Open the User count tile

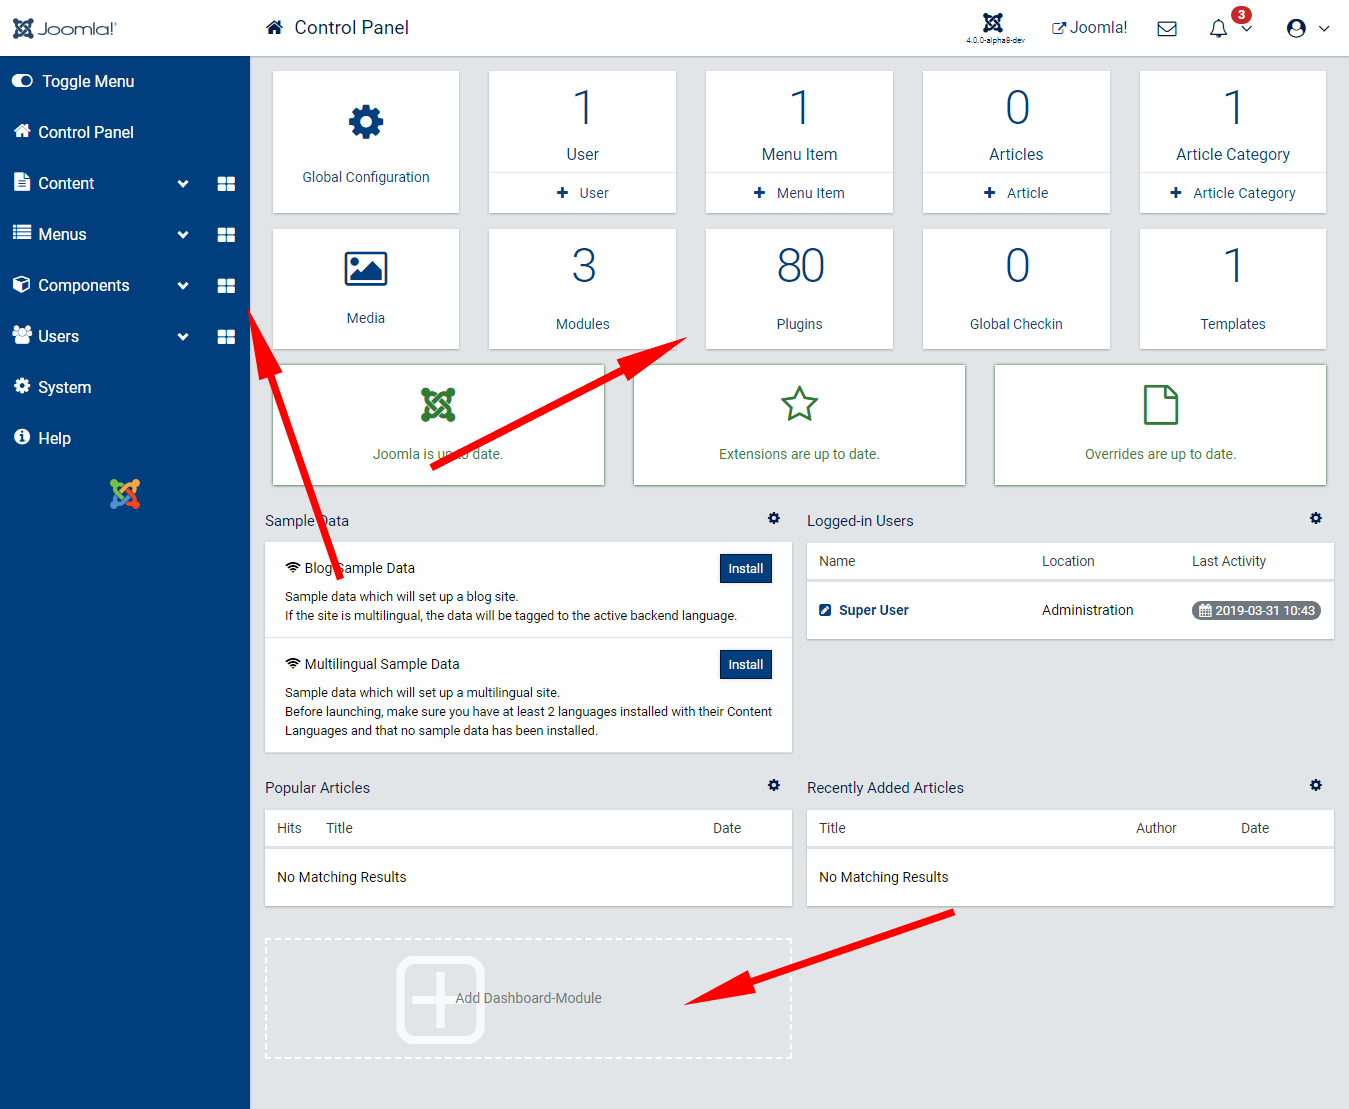click(583, 122)
